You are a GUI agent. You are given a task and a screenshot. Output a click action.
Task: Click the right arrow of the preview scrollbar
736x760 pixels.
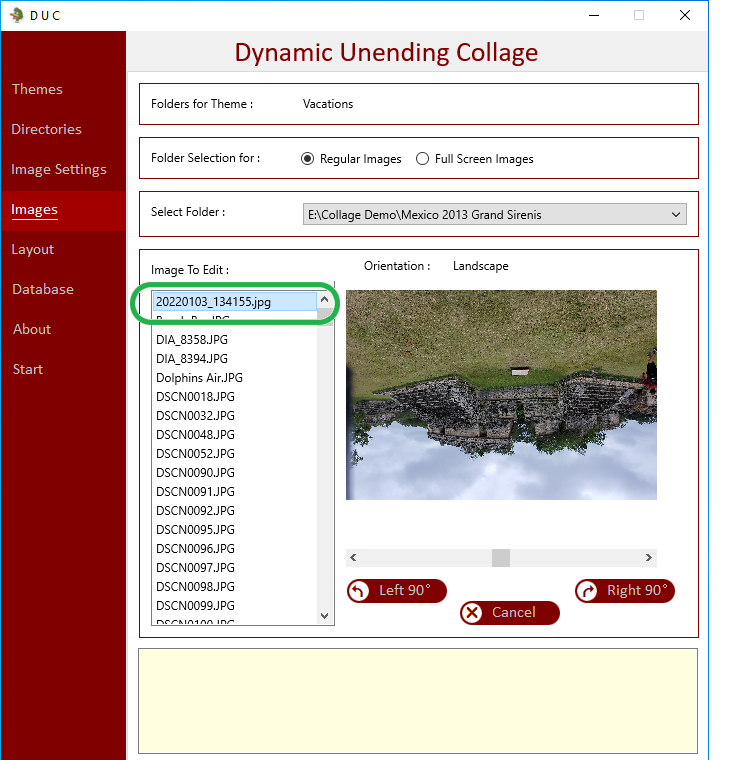coord(649,557)
